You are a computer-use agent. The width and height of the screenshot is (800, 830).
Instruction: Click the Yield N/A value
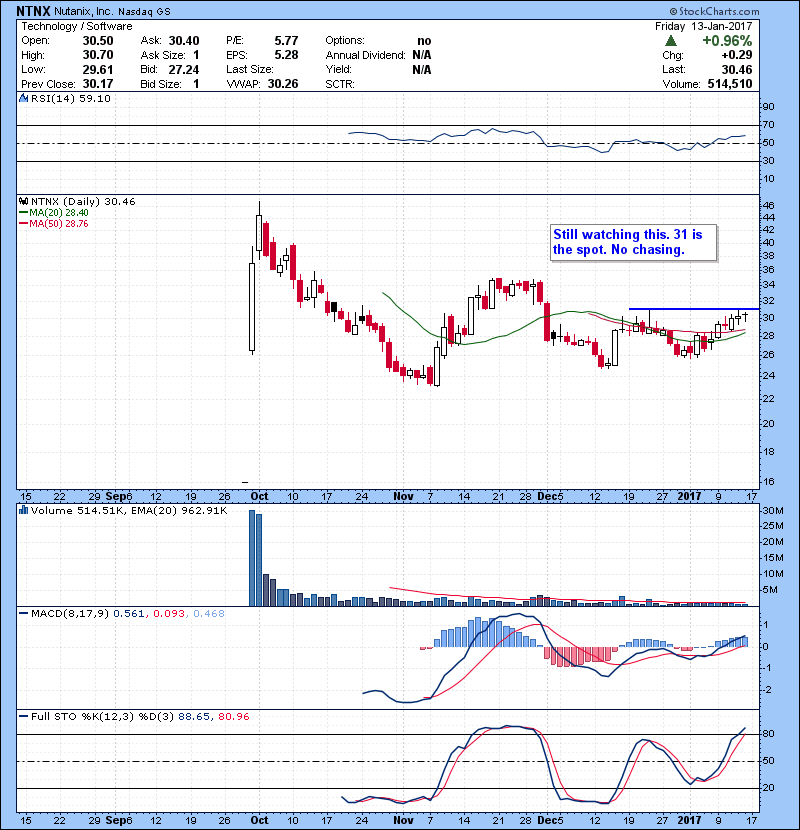(421, 69)
